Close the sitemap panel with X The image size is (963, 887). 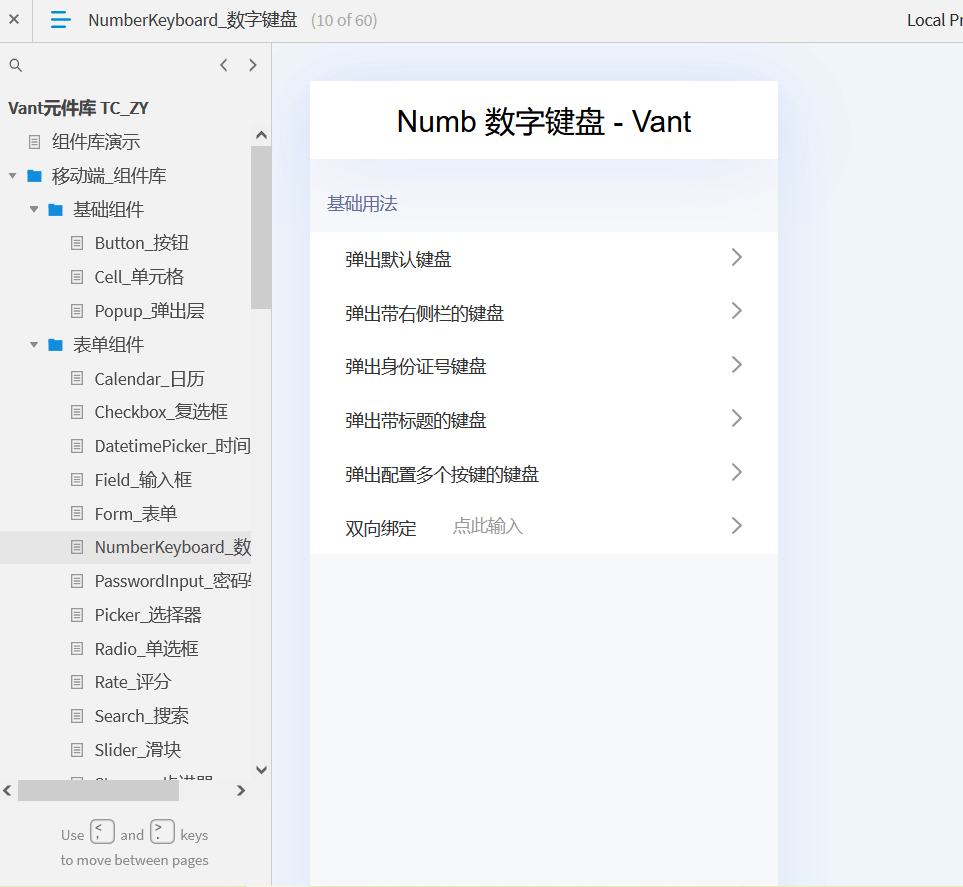point(14,19)
